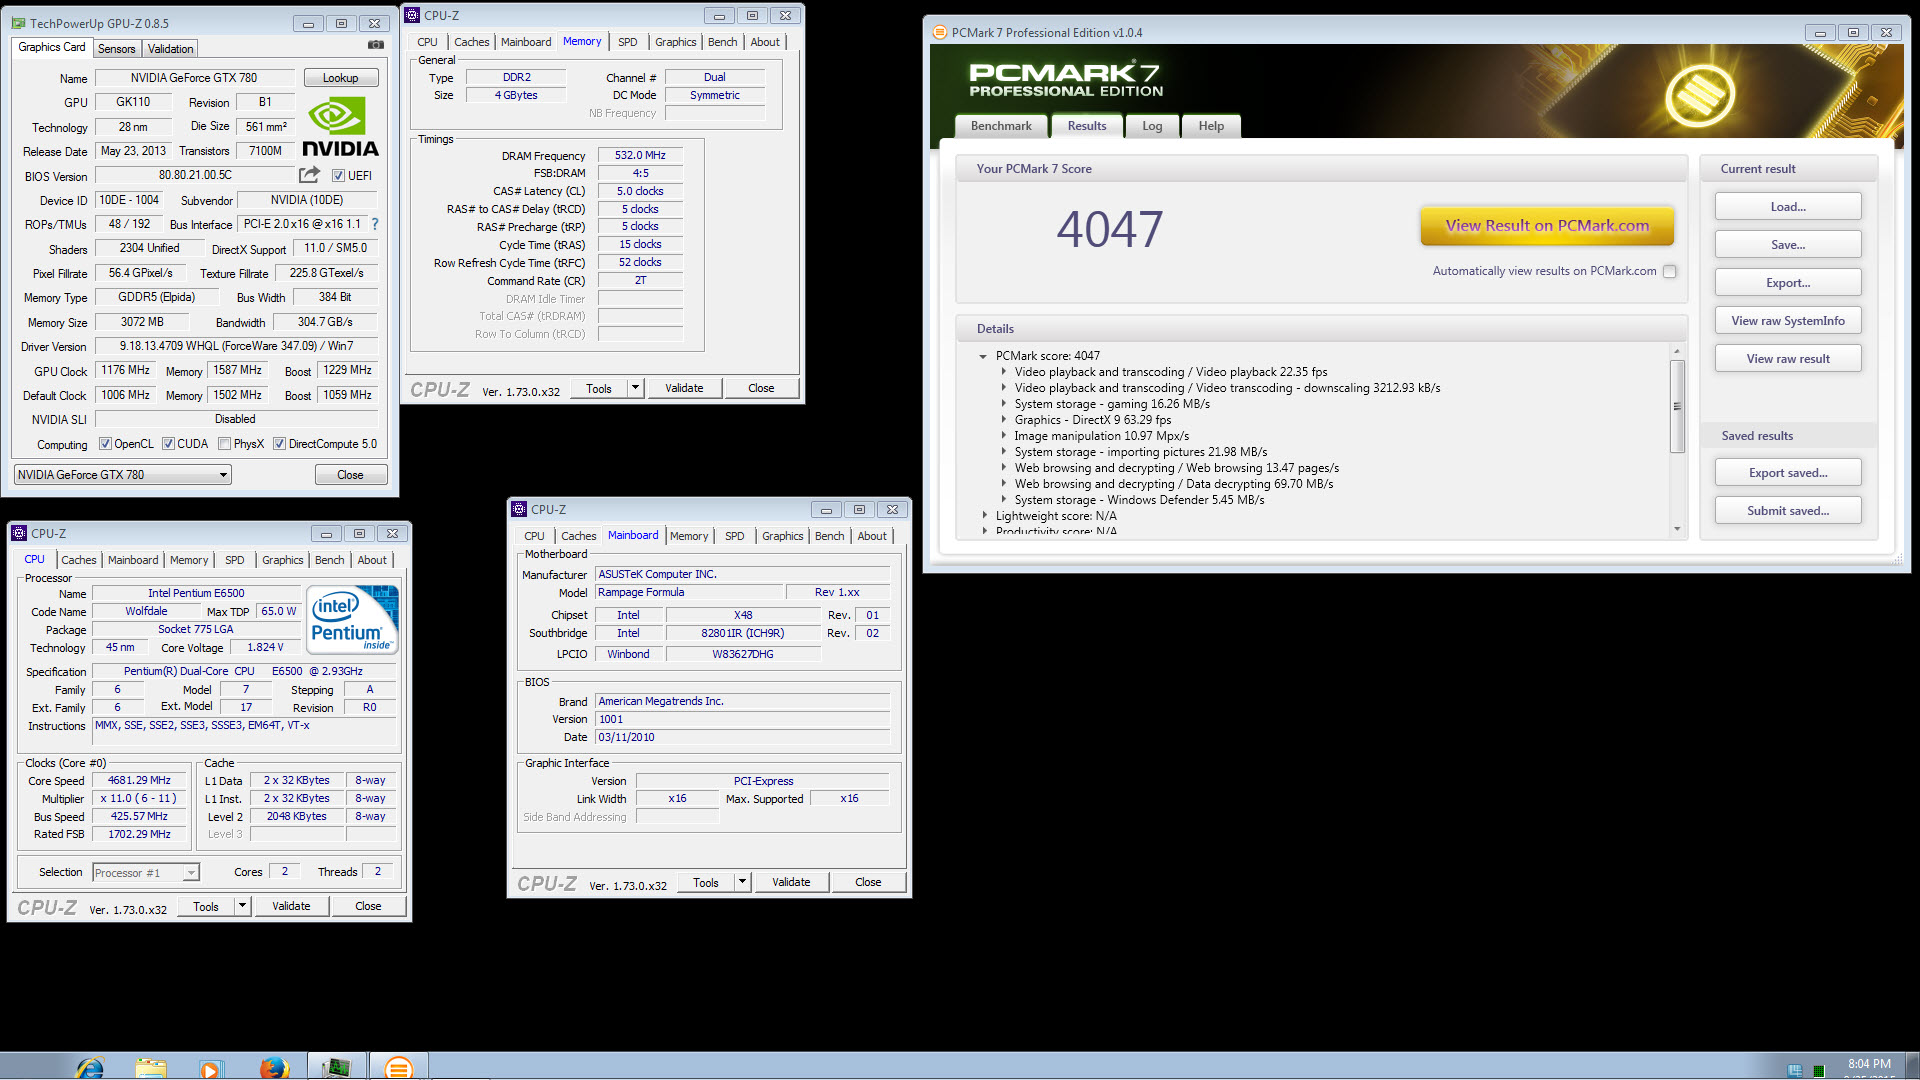Open Windows Media Player from taskbar
This screenshot has height=1080, width=1920.
click(210, 1067)
